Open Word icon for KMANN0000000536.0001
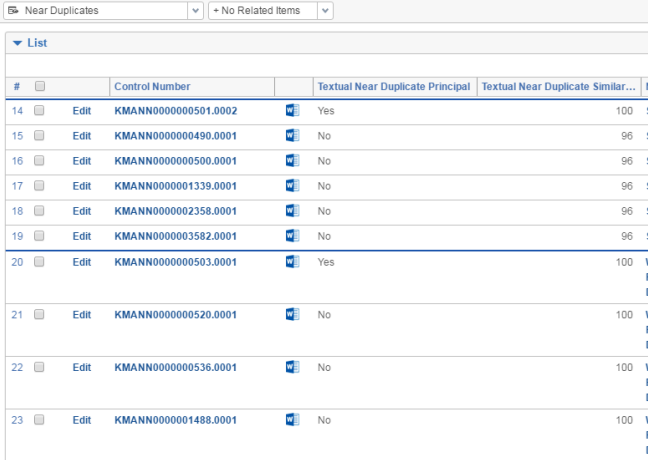The width and height of the screenshot is (648, 466). click(x=293, y=367)
